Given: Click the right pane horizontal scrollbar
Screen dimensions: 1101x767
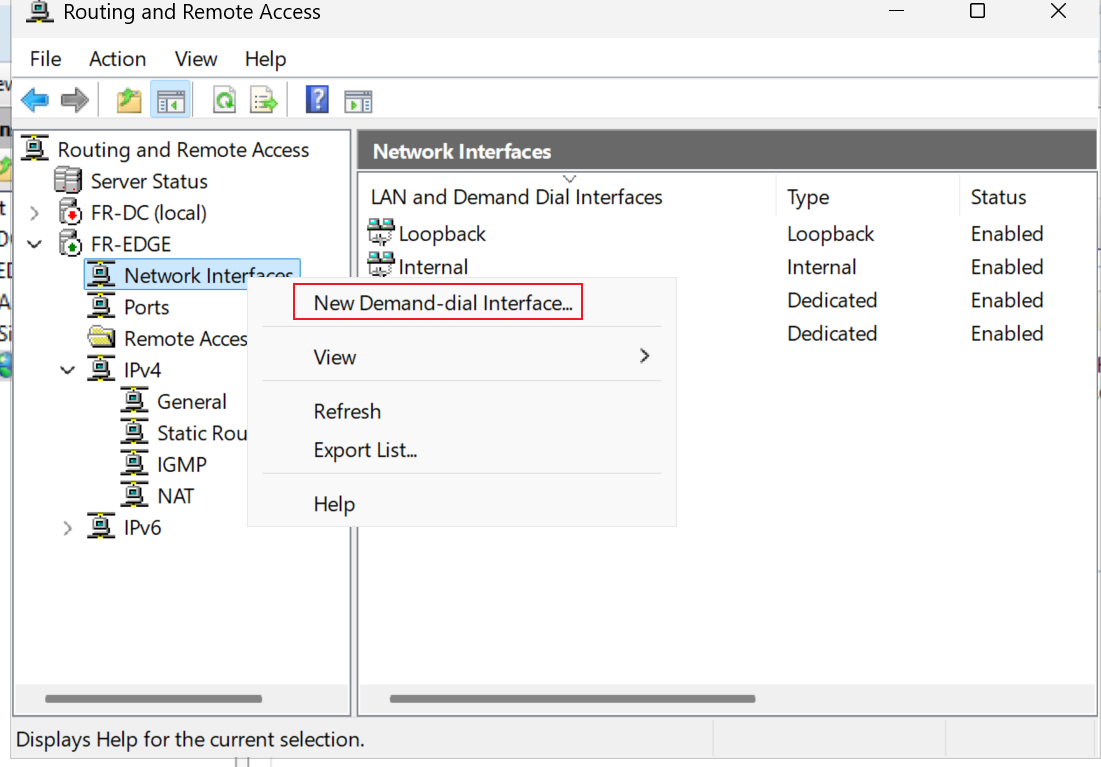Looking at the screenshot, I should 572,699.
